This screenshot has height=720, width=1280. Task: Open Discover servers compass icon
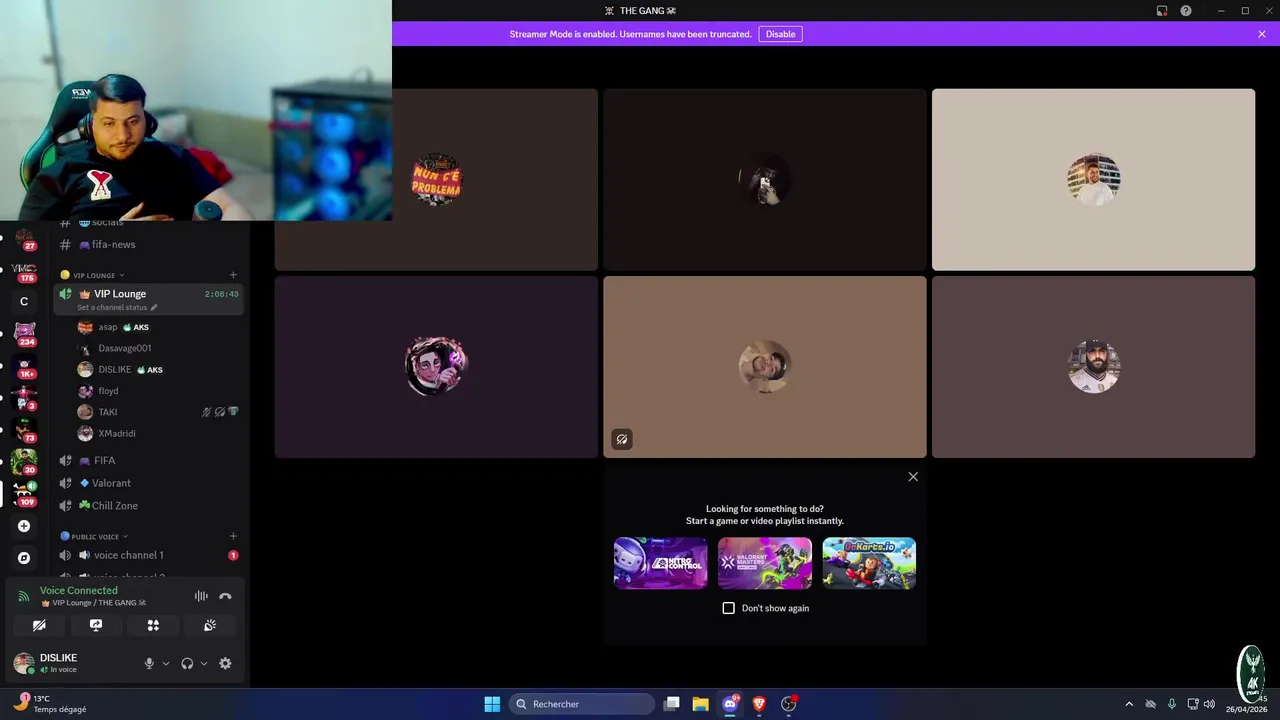24,558
